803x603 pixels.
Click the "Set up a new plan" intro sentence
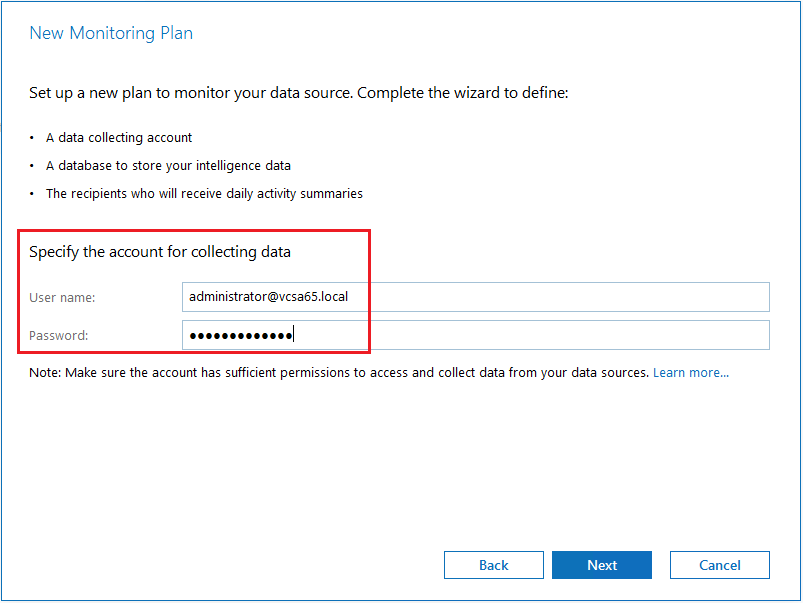(x=298, y=93)
